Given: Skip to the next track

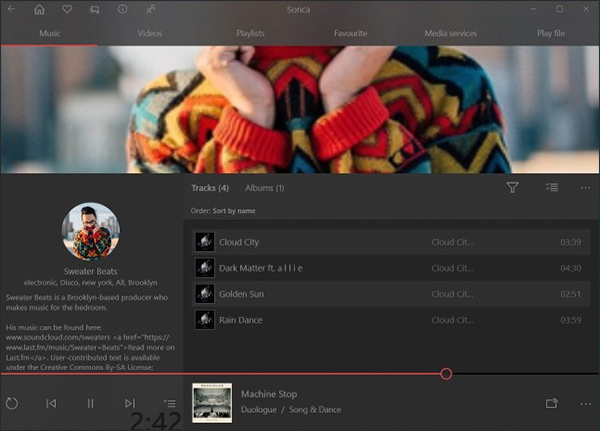Looking at the screenshot, I should pyautogui.click(x=130, y=403).
